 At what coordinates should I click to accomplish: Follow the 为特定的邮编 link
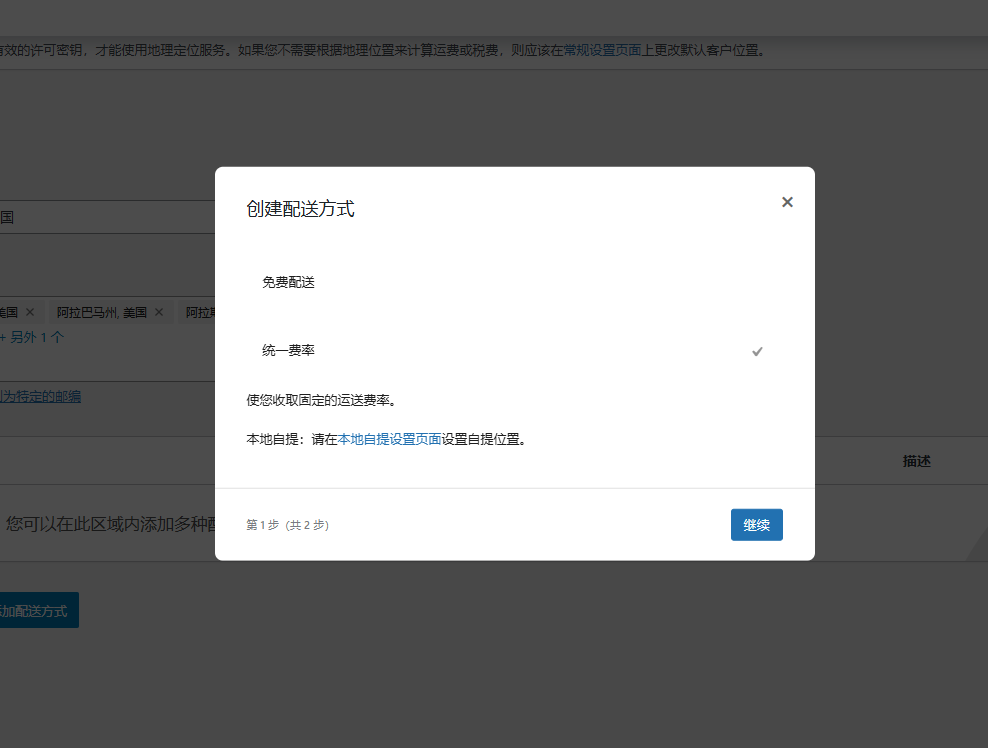coord(40,395)
